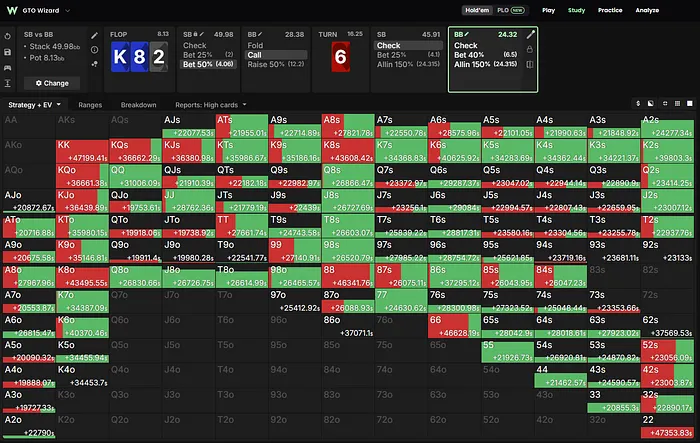
Task: Click the compare columns icon in active BB panel
Action: tap(530, 64)
